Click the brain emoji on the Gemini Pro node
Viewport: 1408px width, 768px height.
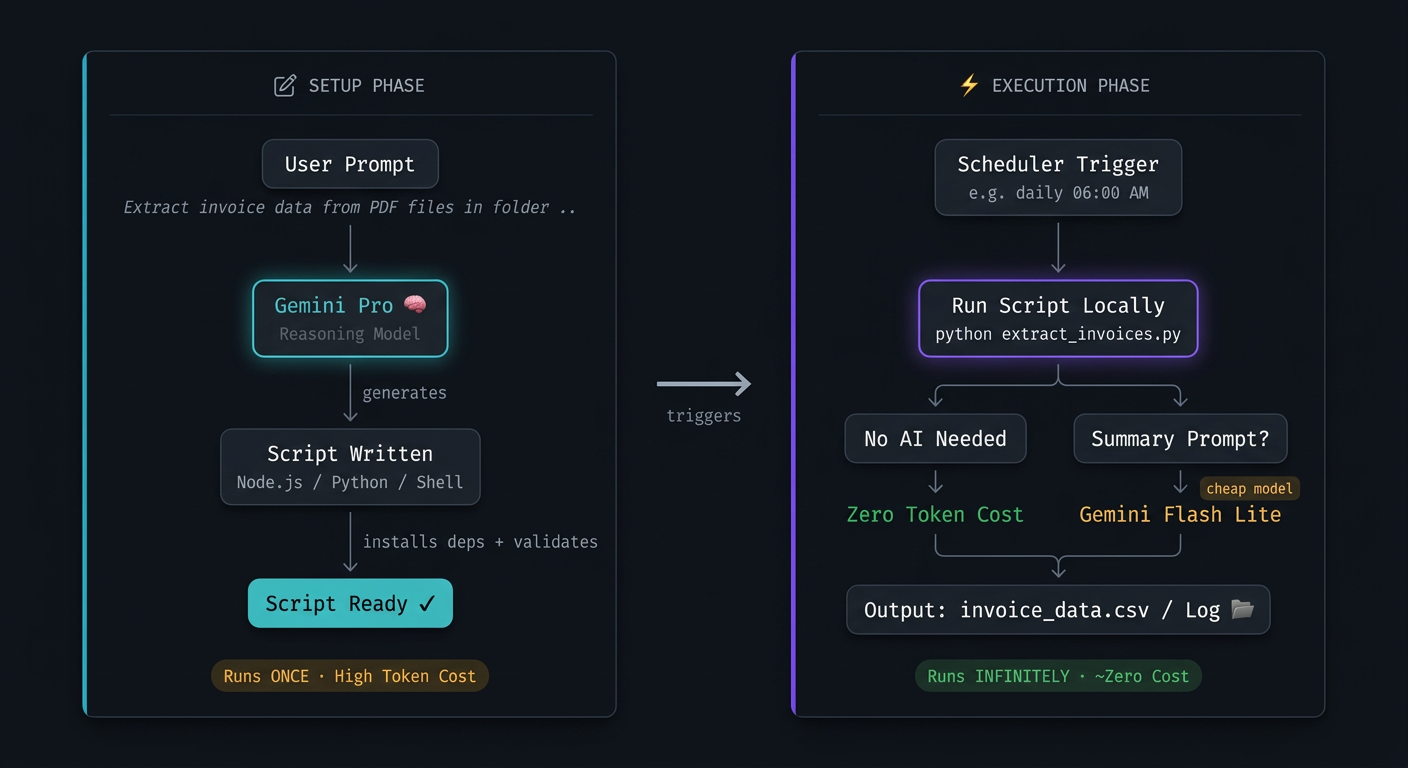(x=415, y=304)
